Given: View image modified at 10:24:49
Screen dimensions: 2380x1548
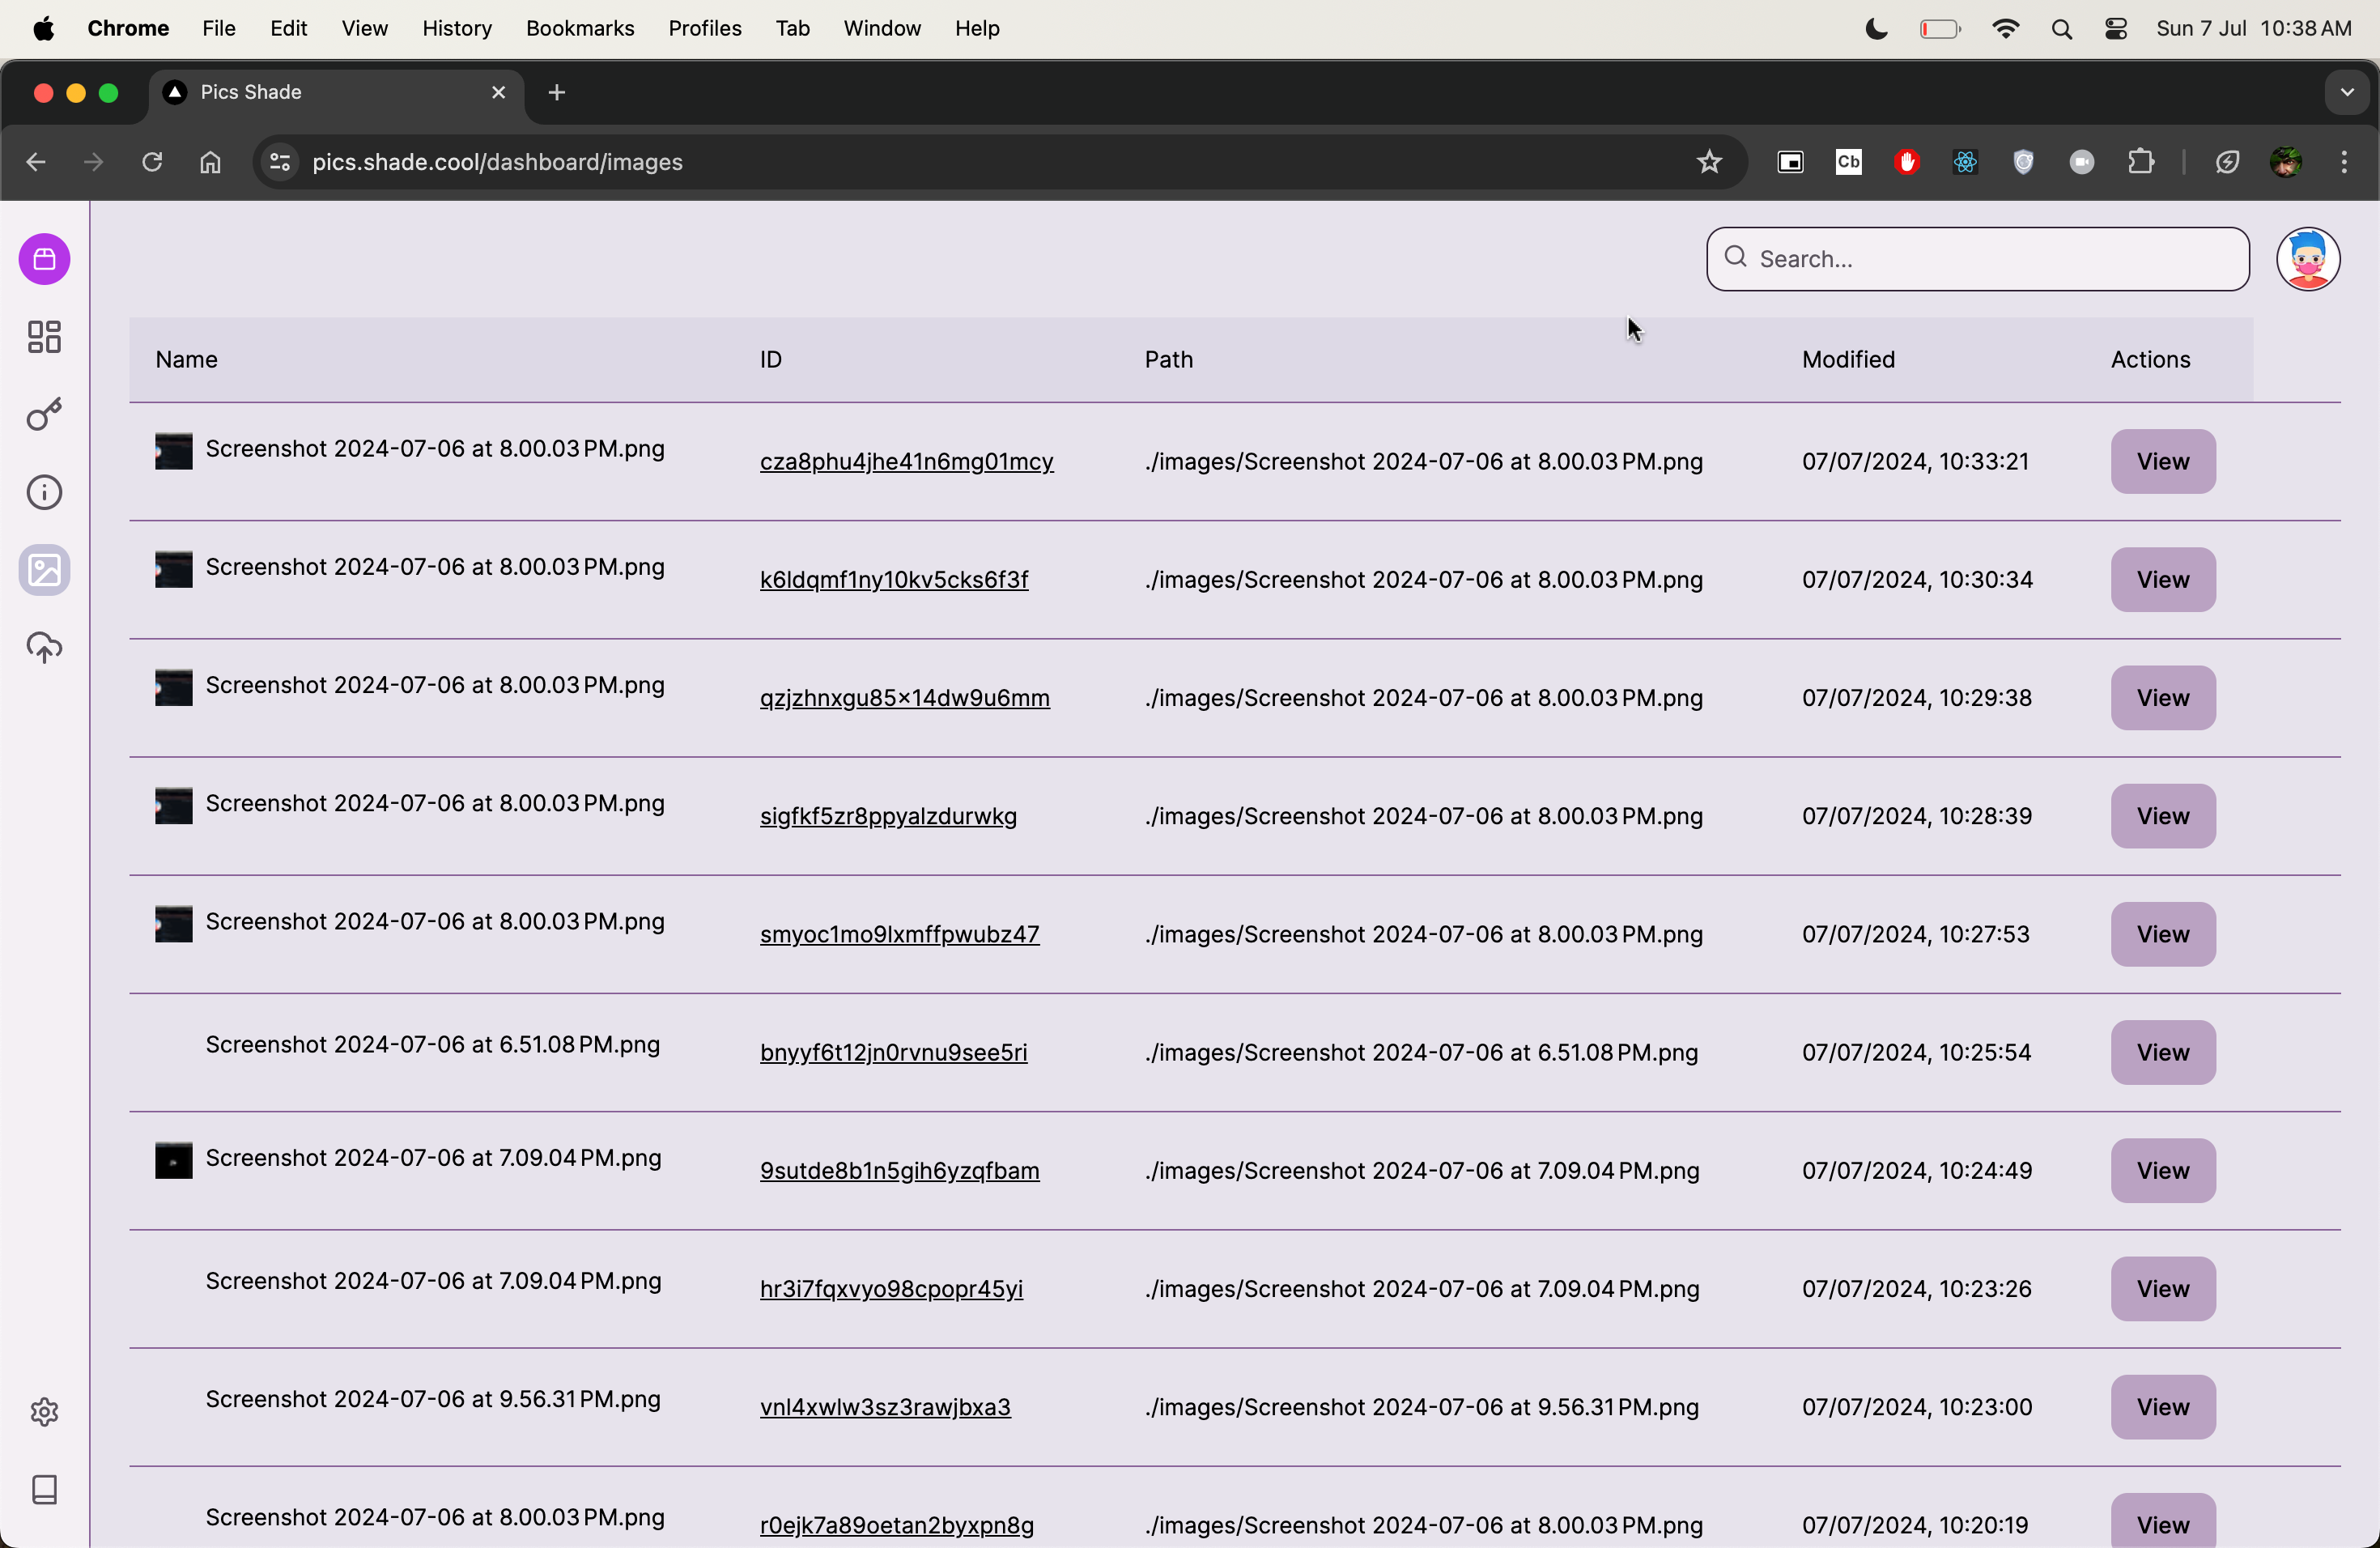Looking at the screenshot, I should (2162, 1170).
